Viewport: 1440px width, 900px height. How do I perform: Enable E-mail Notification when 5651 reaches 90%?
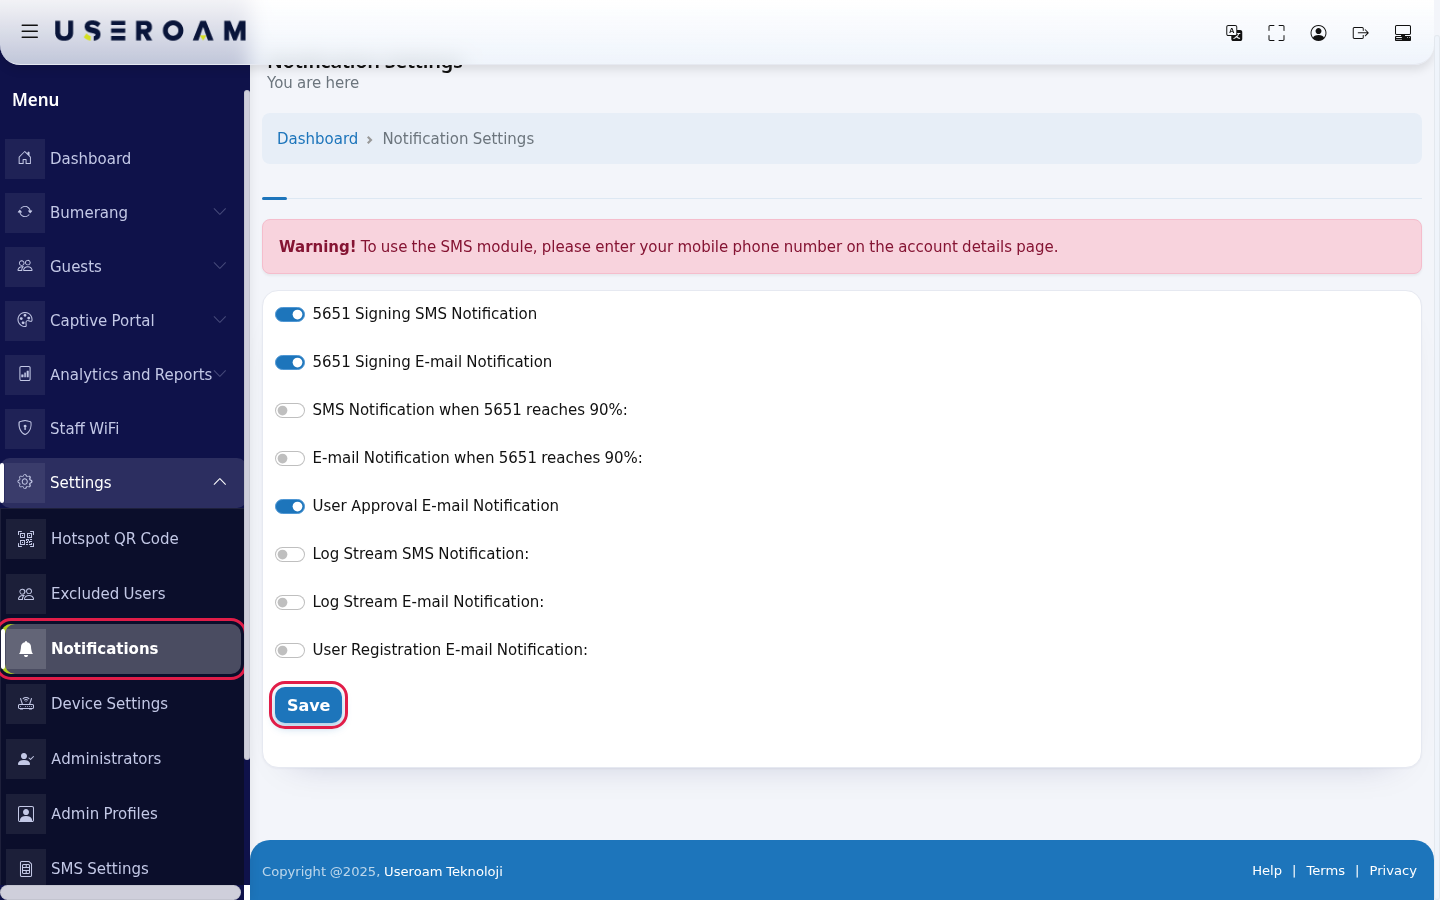(x=290, y=458)
